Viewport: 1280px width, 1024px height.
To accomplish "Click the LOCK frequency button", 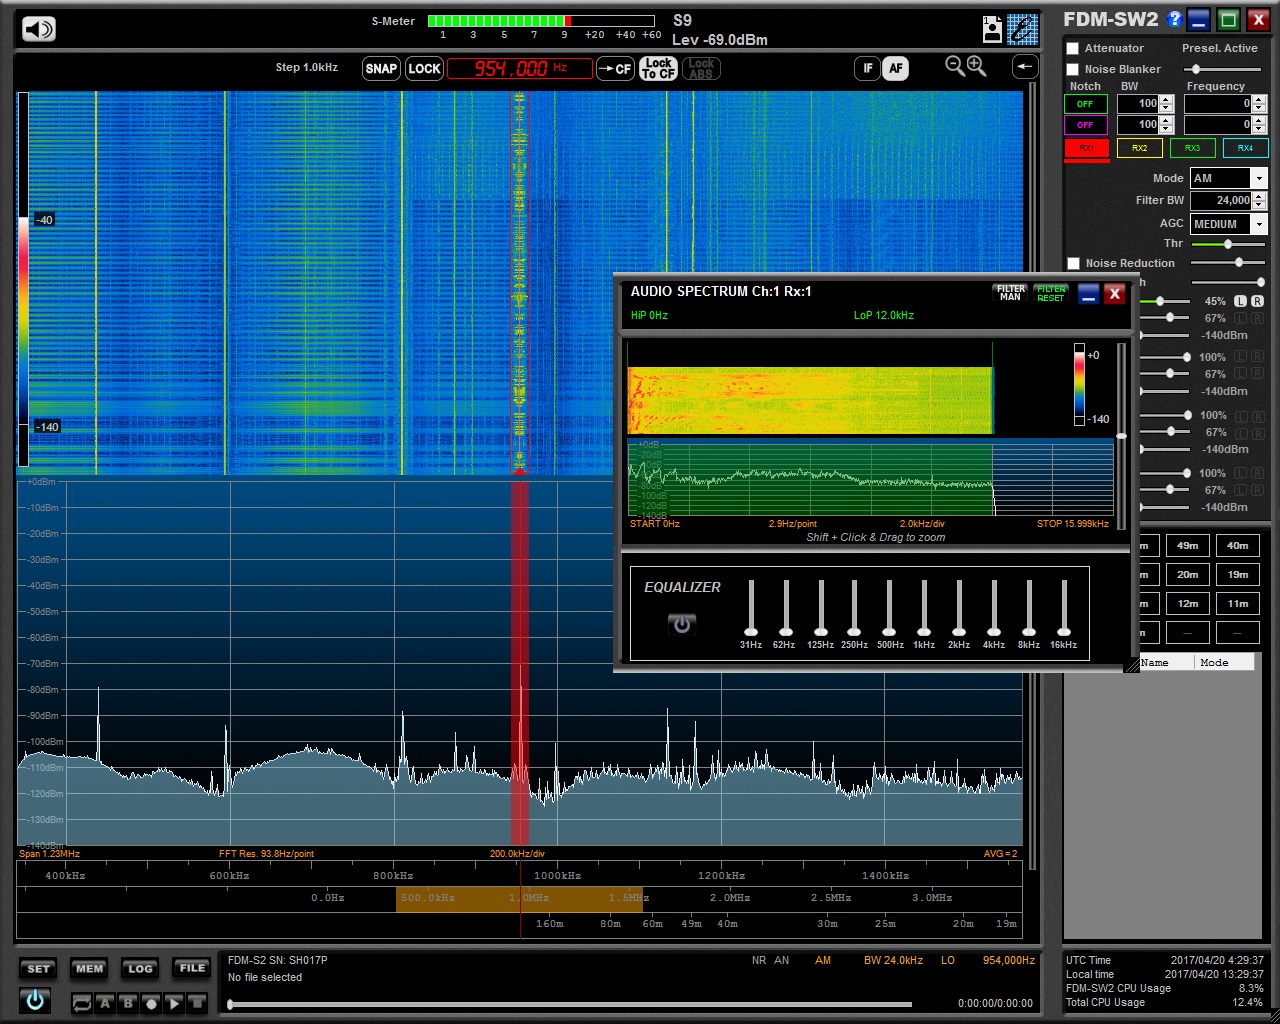I will [424, 68].
